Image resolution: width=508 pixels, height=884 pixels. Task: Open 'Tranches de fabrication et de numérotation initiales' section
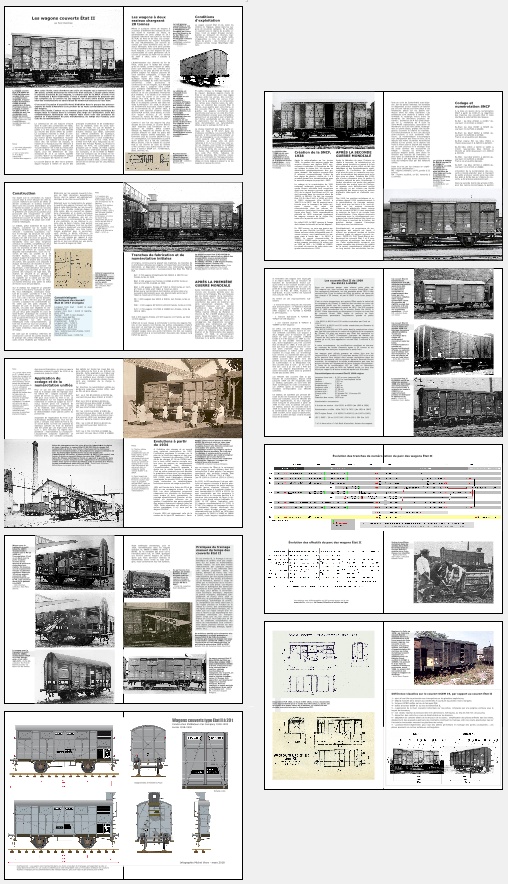tap(157, 257)
